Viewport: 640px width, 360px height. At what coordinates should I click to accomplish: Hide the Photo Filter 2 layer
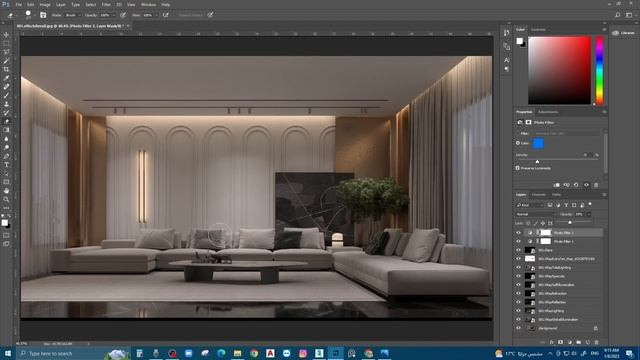click(x=518, y=233)
